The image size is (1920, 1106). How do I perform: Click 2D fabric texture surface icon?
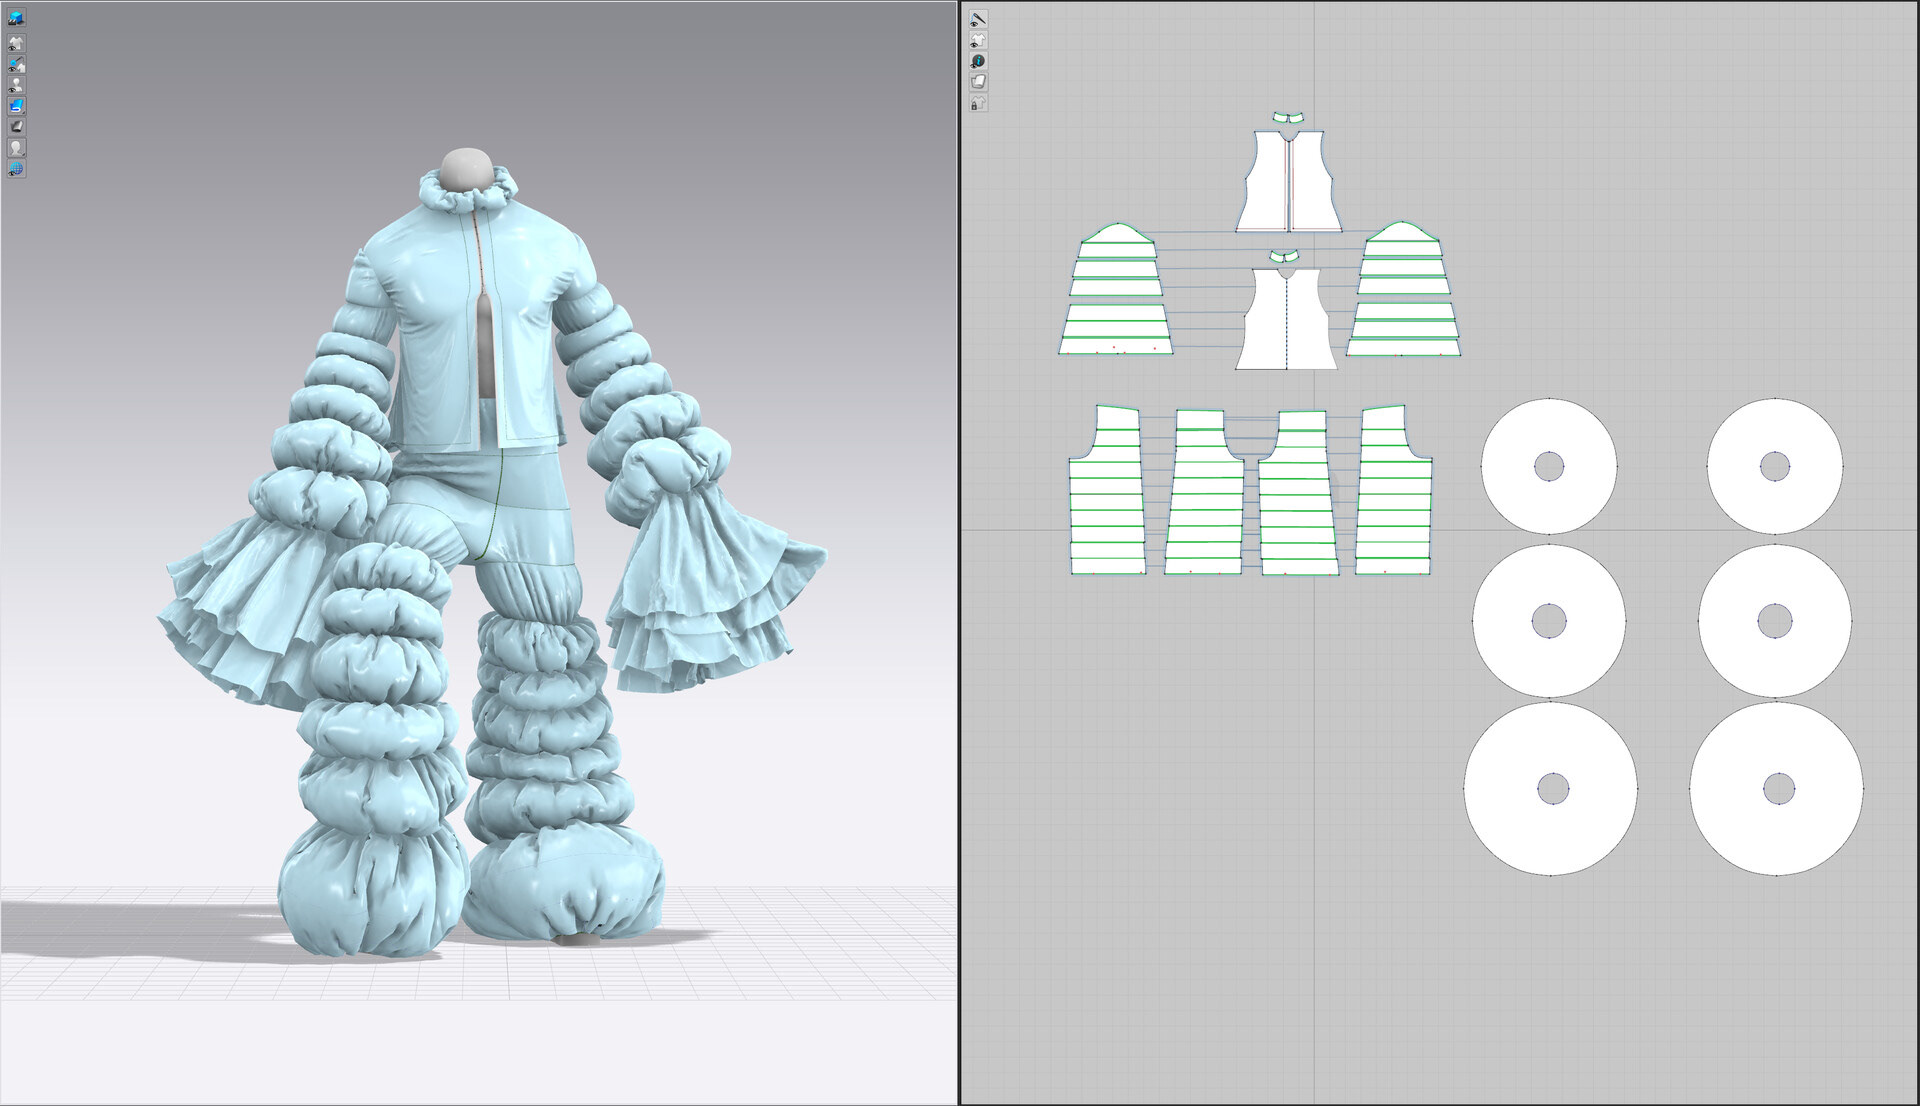978,82
